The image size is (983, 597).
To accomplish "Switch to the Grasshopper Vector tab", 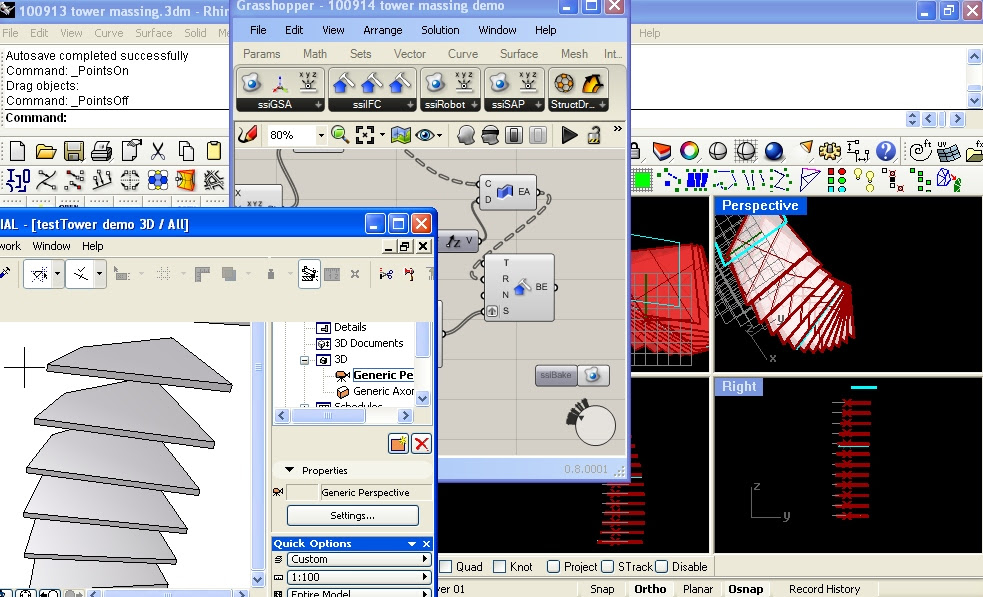I will 409,54.
